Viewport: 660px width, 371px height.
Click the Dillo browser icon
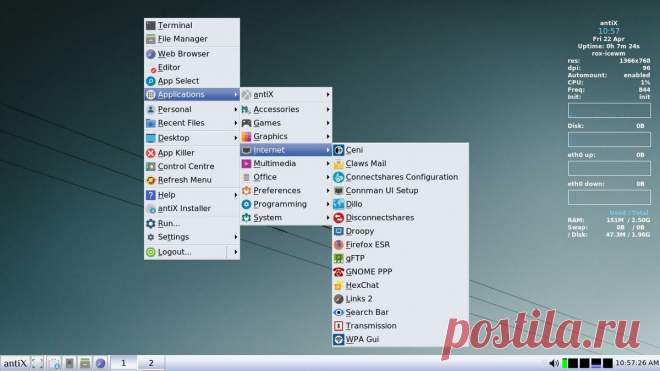tap(338, 204)
